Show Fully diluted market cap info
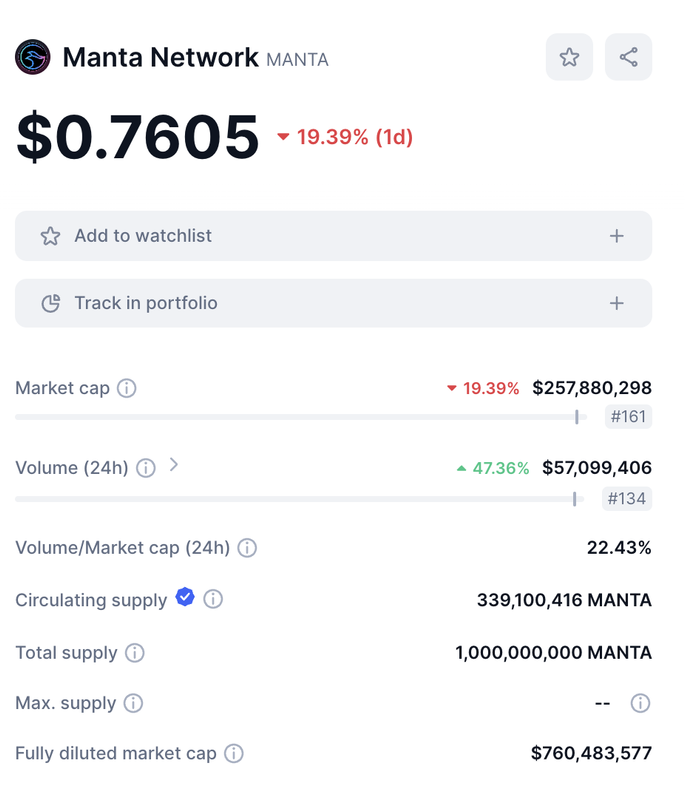This screenshot has width=685, height=800. pyautogui.click(x=234, y=754)
